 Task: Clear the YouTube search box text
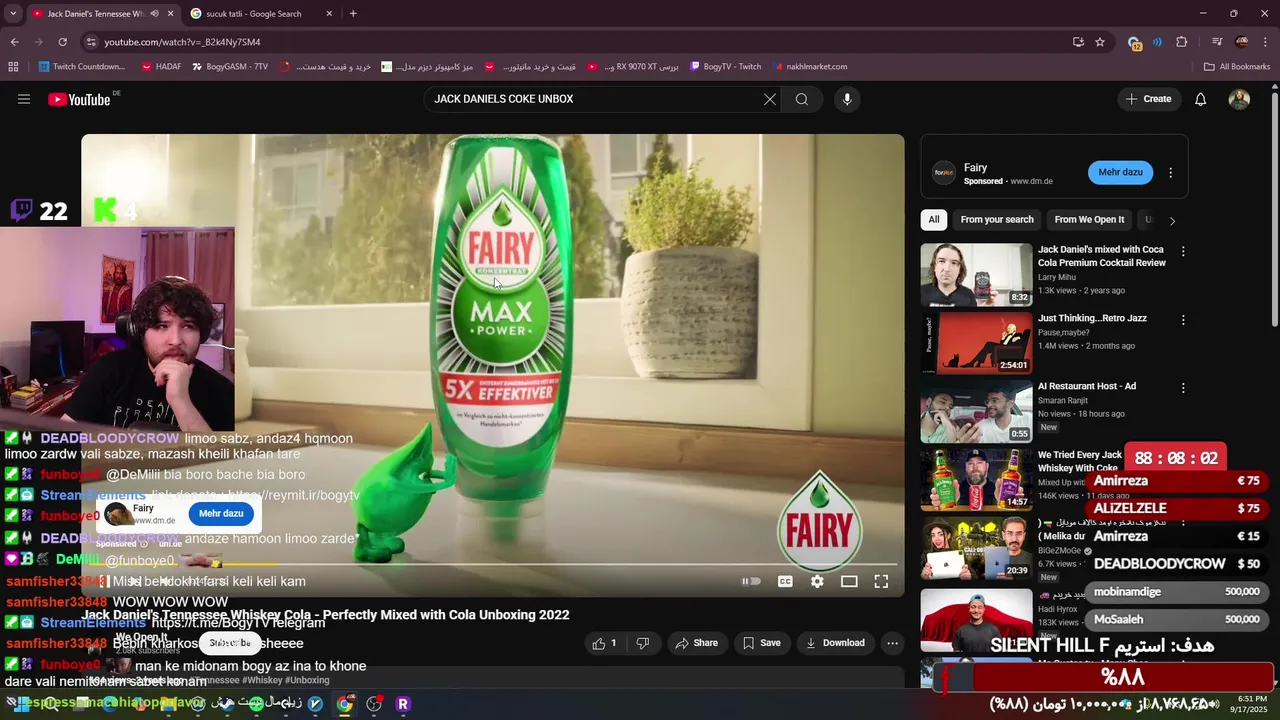(x=770, y=99)
